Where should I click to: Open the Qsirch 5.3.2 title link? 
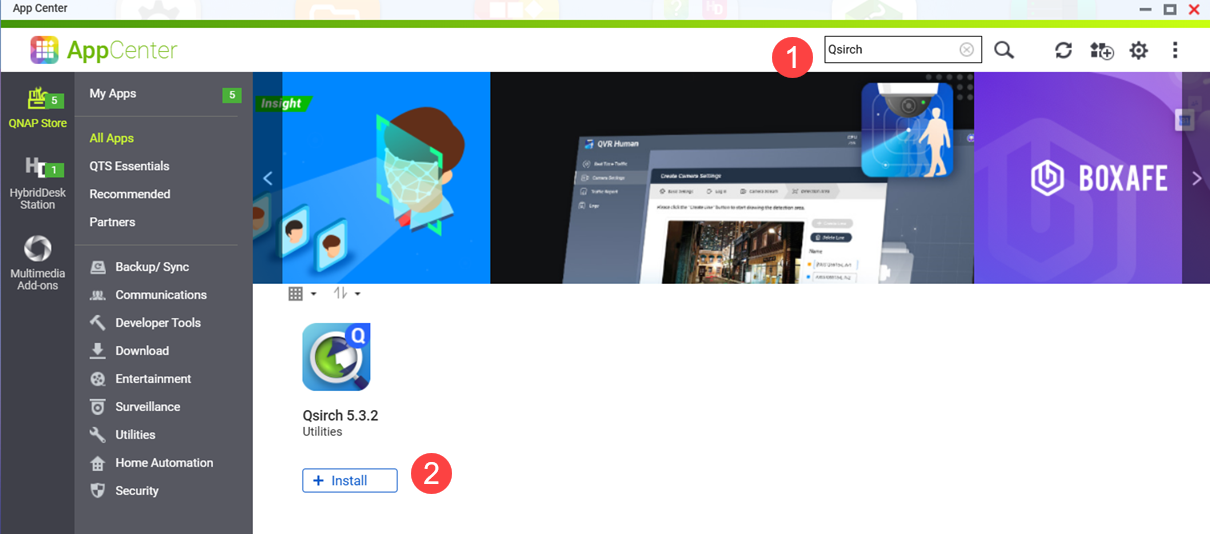click(x=340, y=415)
